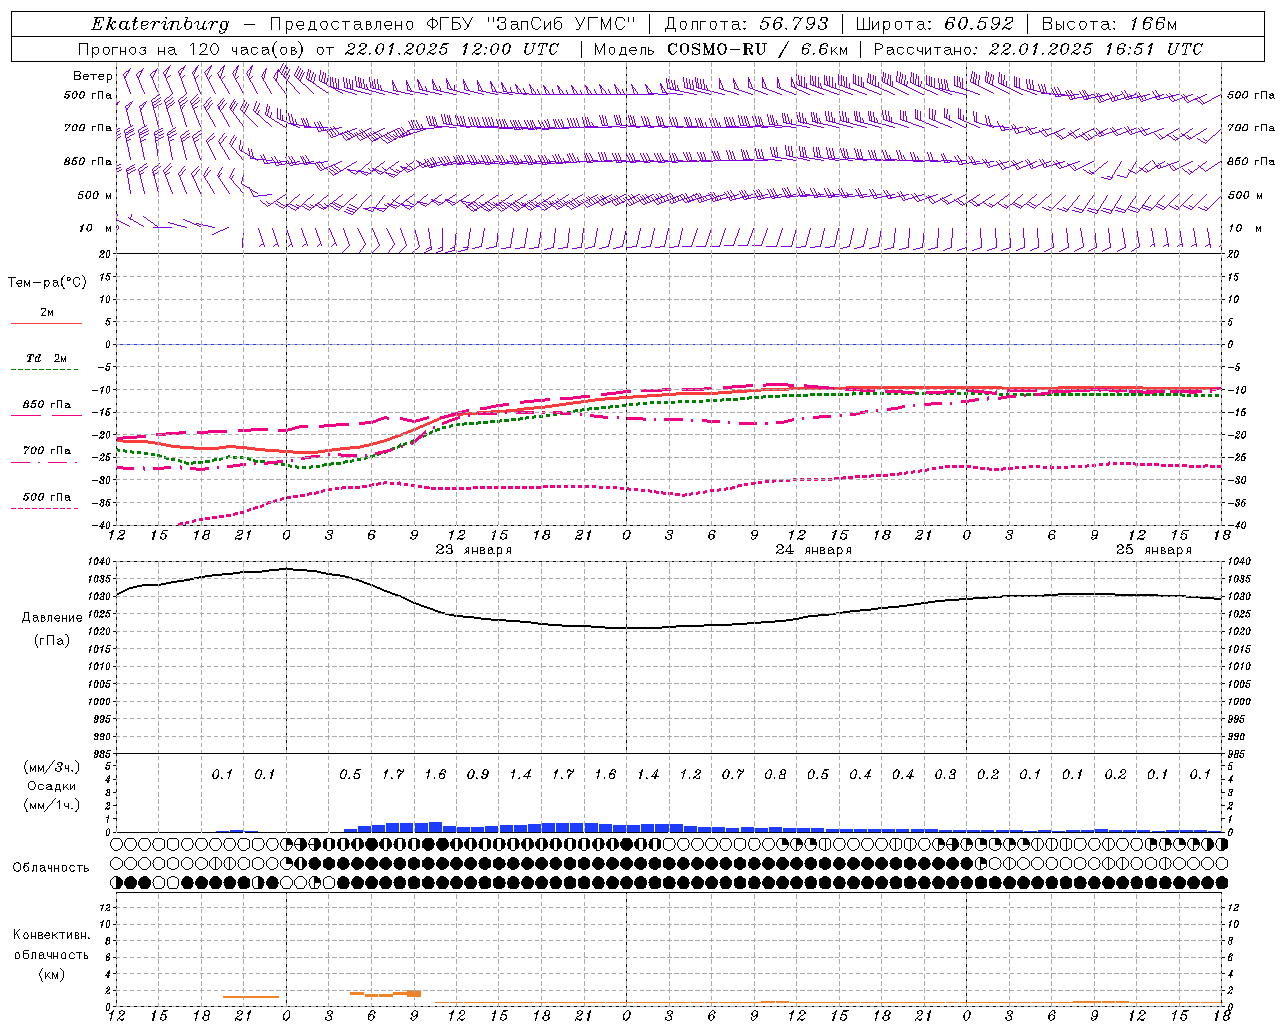The height and width of the screenshot is (1024, 1280).
Task: Click the '700 гПа' temperature legend entry
Action: coord(47,451)
